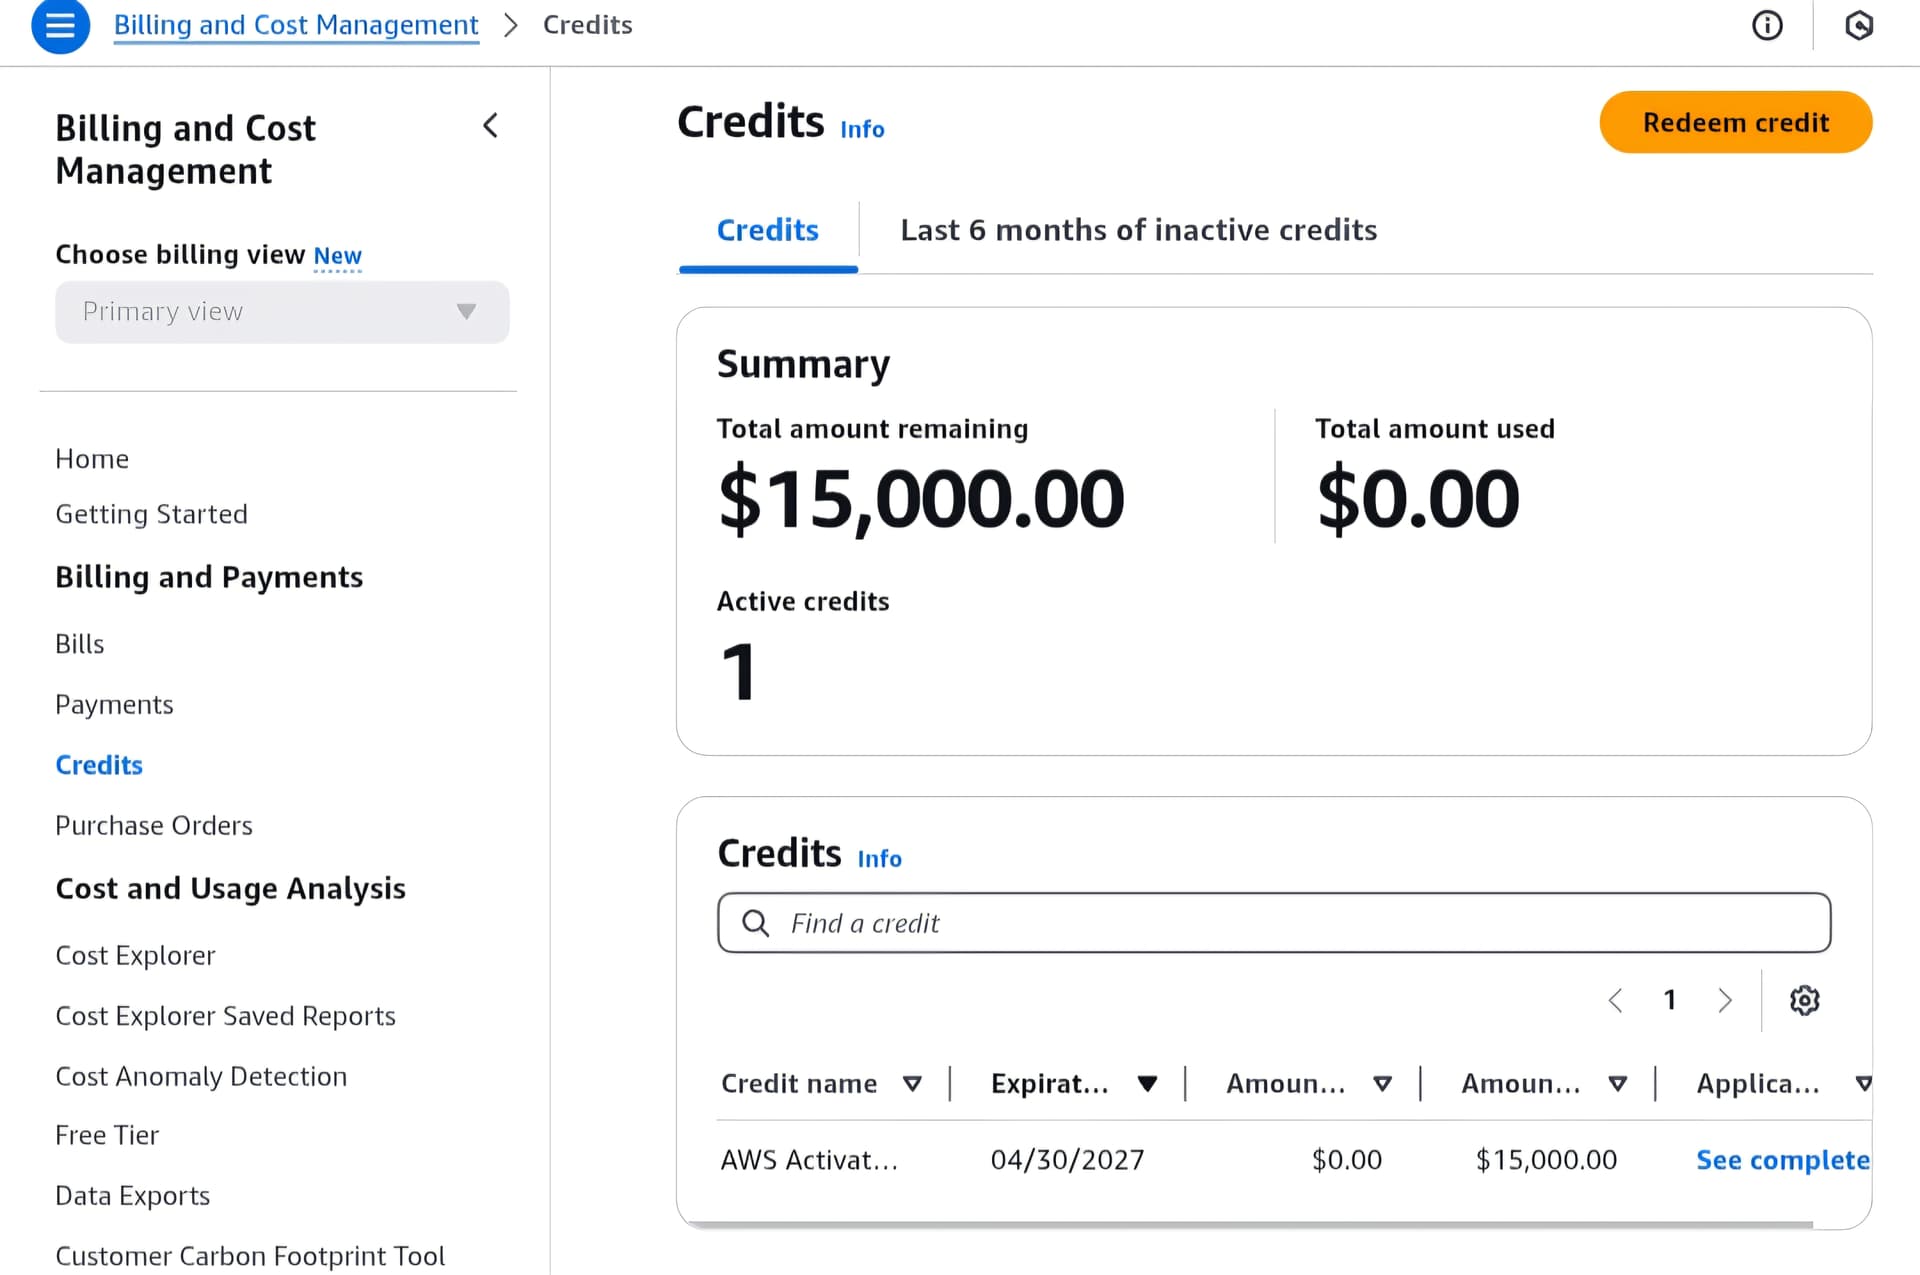Sort by second Amount column arrow

point(1617,1084)
